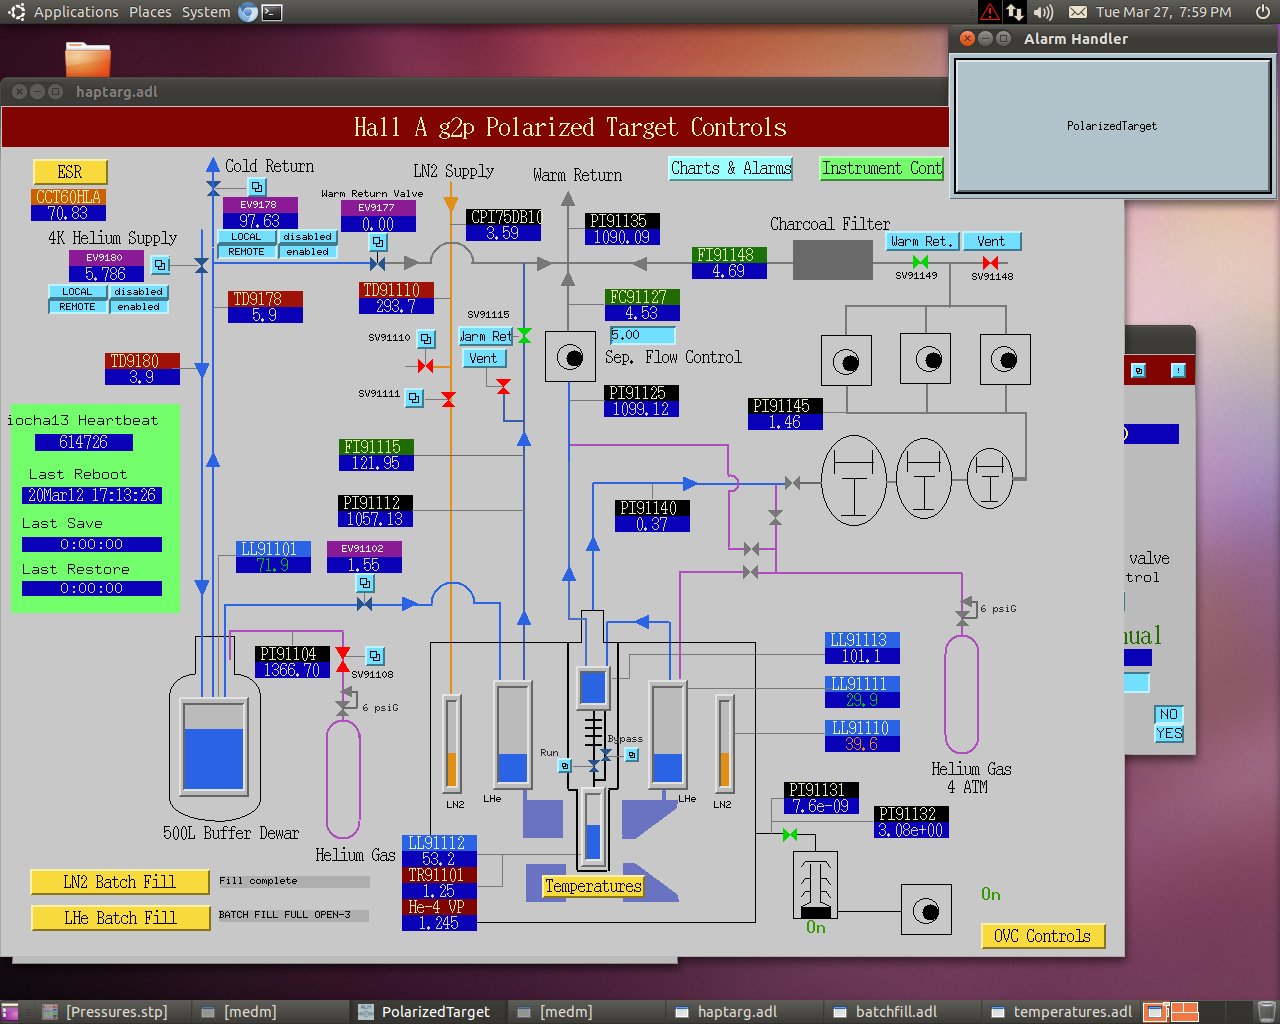Click Last Reboot value 20Mar12 17:13:26
The image size is (1280, 1024).
92,495
